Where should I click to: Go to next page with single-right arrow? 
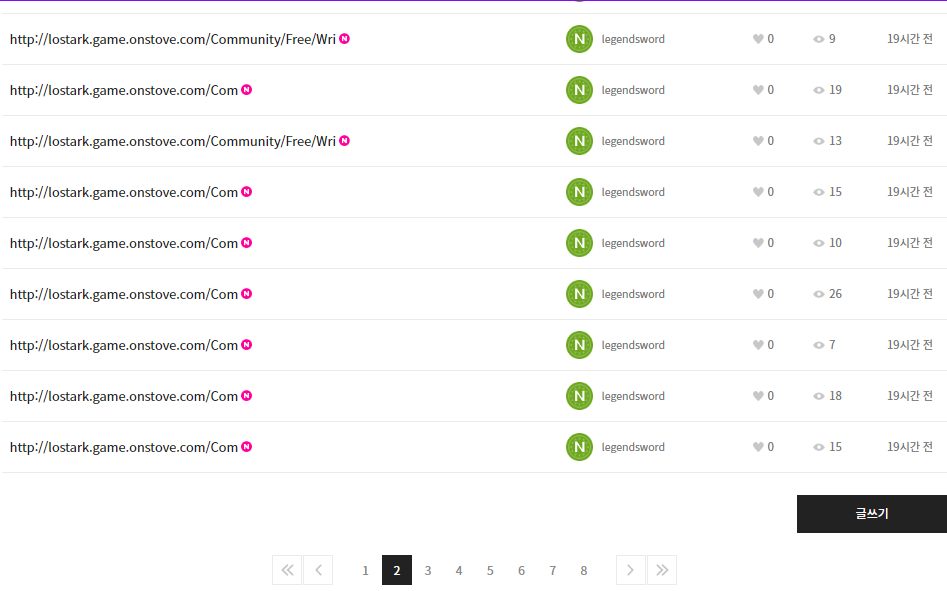630,570
